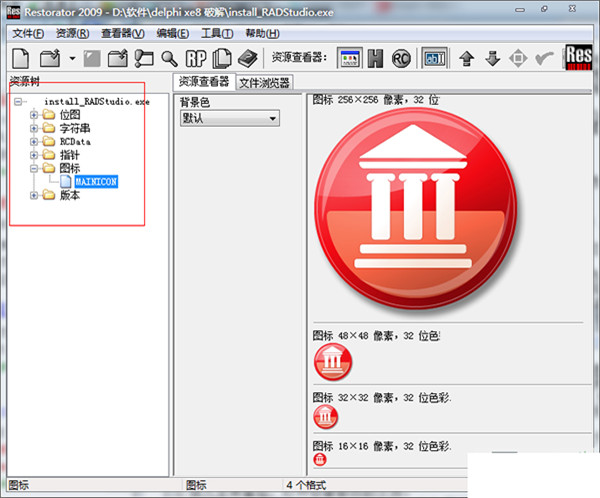Image resolution: width=600 pixels, height=498 pixels.
Task: Click the move up arrow icon
Action: (466, 58)
